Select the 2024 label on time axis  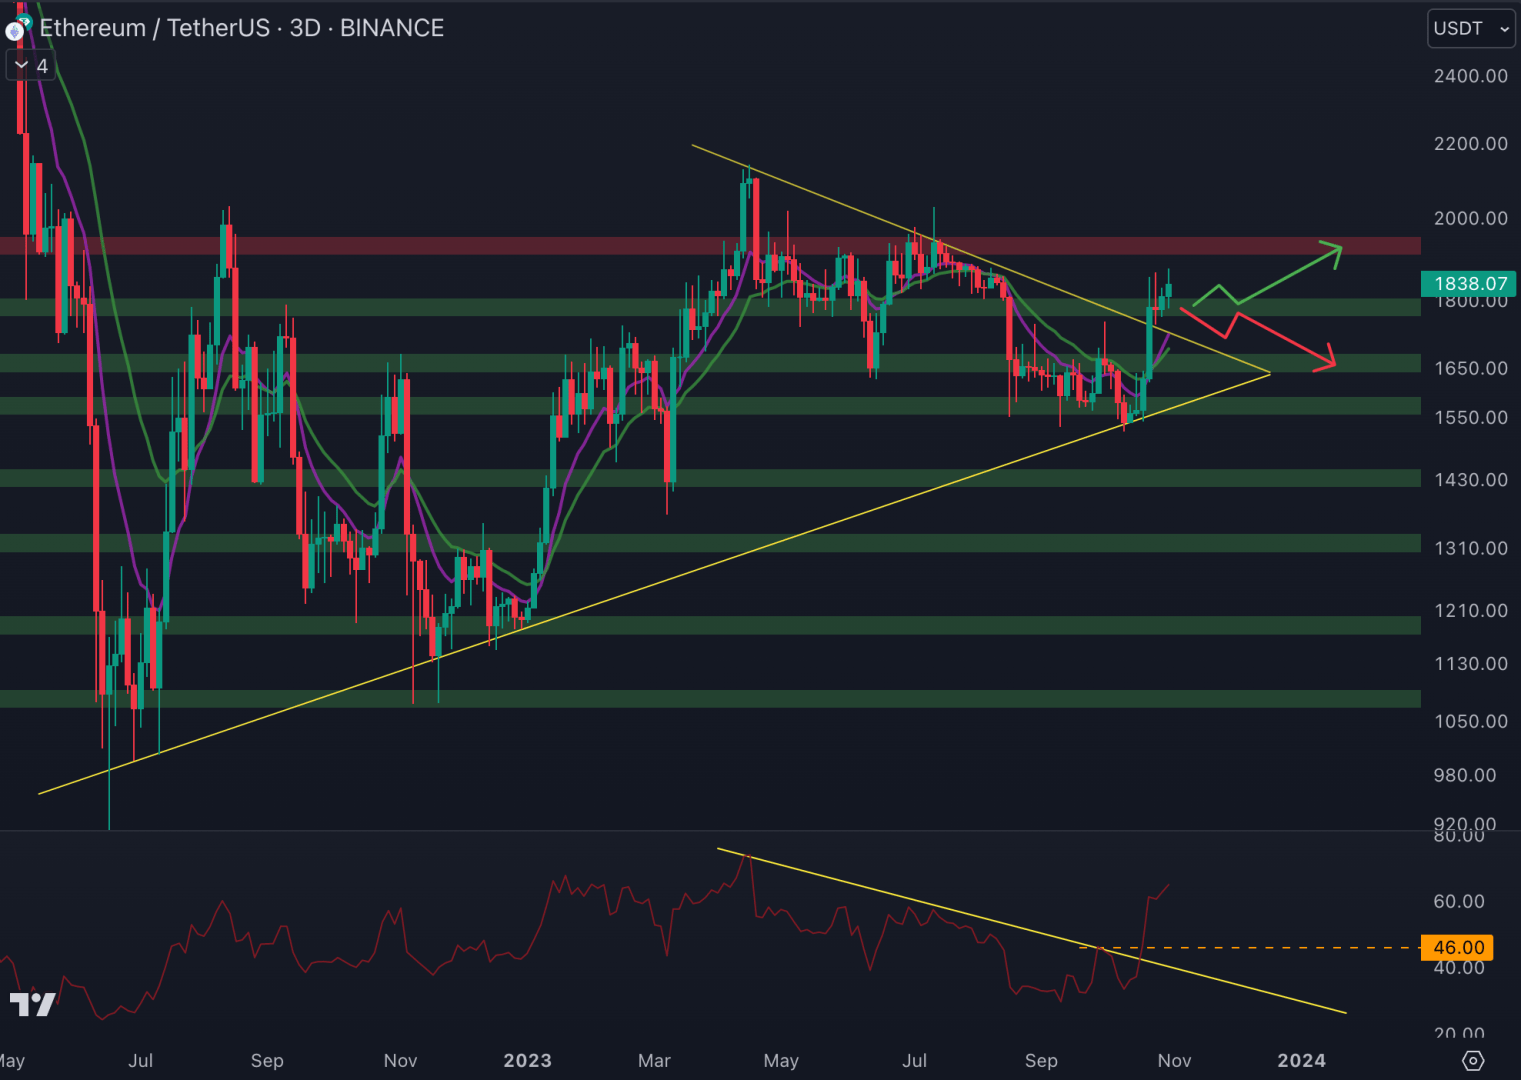[x=1301, y=1060]
